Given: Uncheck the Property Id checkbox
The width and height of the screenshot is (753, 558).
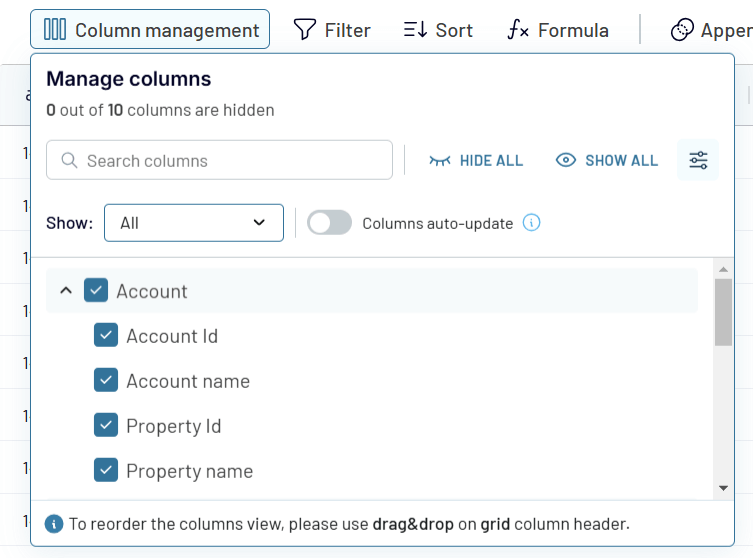Looking at the screenshot, I should [106, 425].
